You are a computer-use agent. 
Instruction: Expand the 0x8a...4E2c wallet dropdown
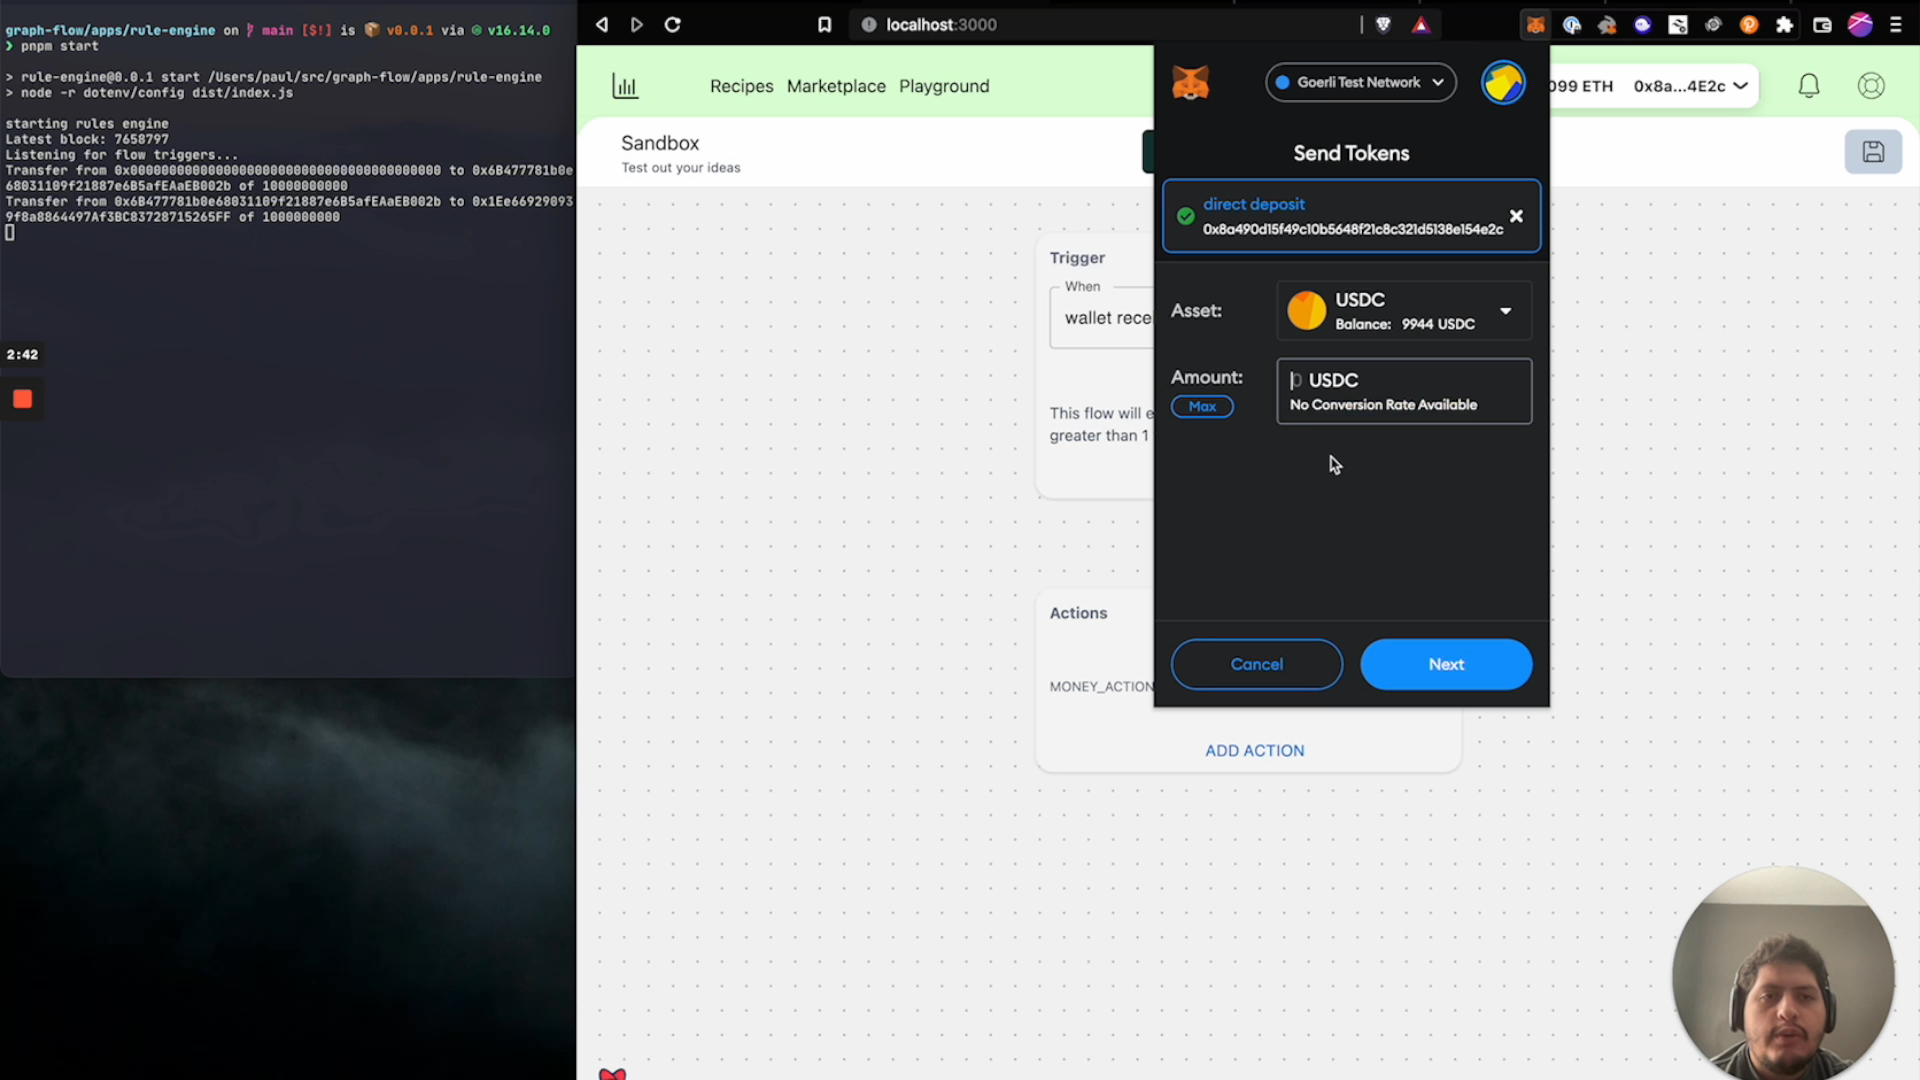[1690, 86]
